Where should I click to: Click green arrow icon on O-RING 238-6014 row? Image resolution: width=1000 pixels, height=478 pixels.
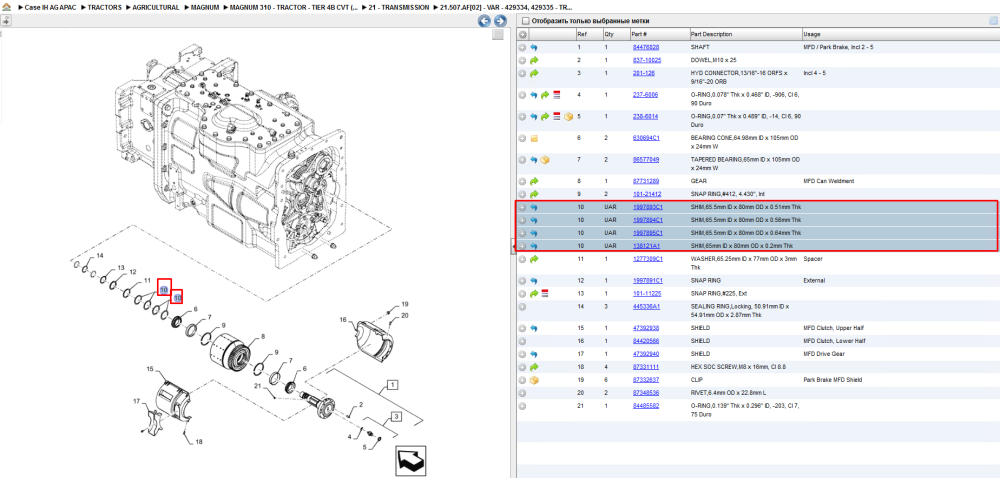coord(545,117)
